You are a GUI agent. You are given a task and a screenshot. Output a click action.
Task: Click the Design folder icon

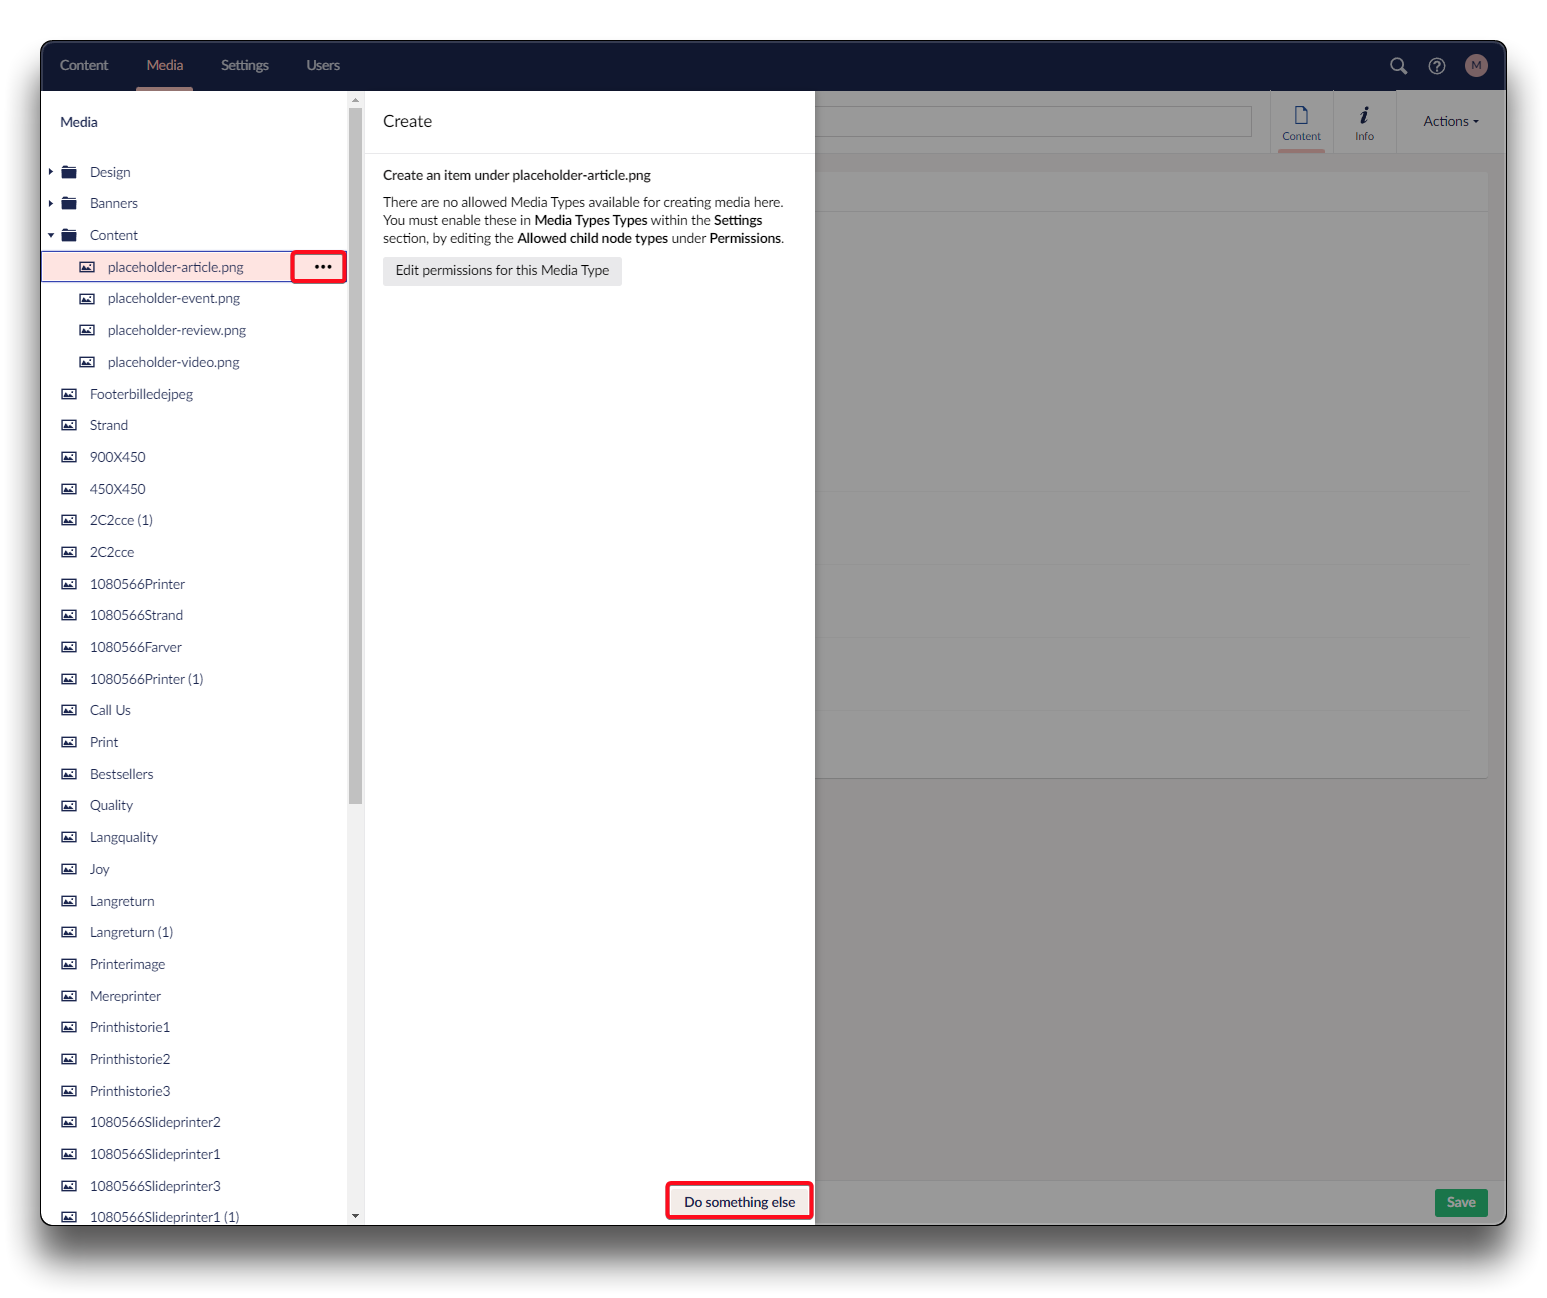click(x=69, y=172)
